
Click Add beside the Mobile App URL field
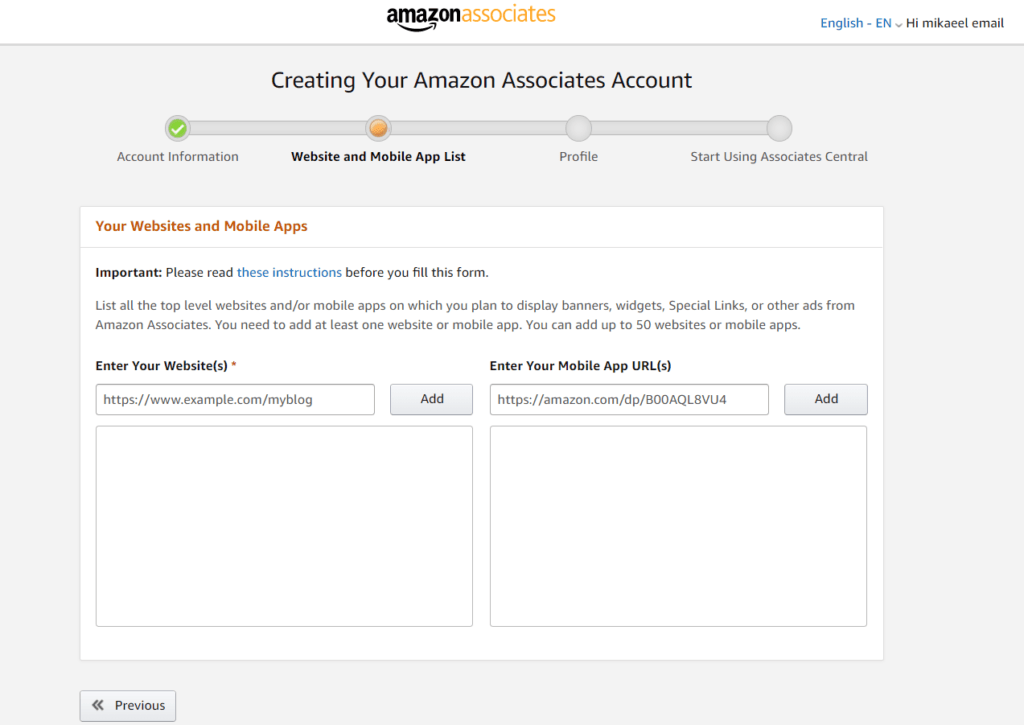coord(825,399)
